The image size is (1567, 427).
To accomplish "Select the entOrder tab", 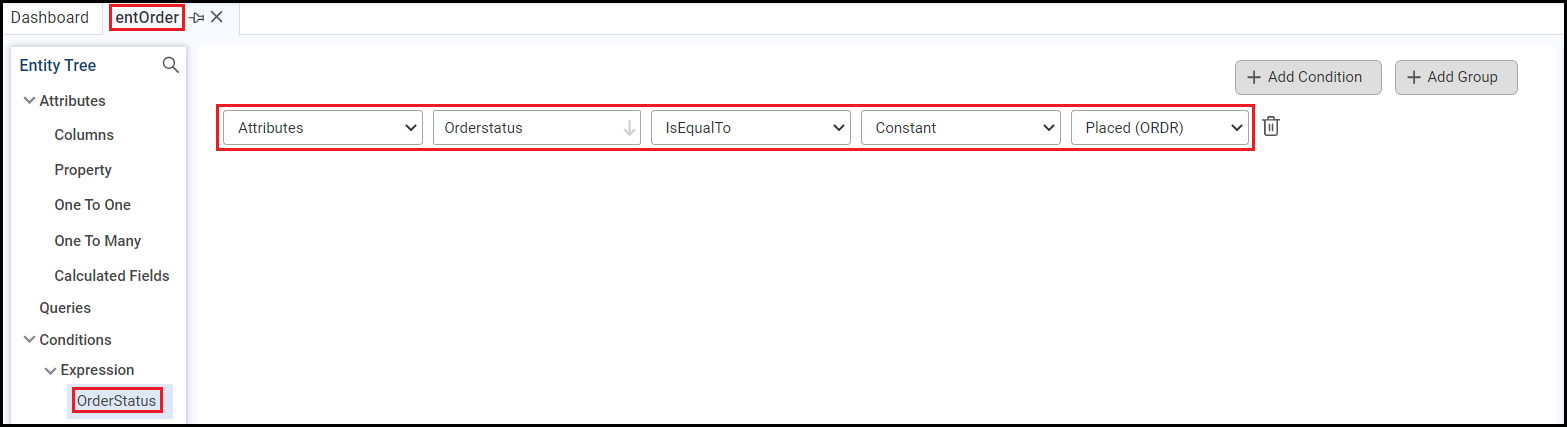I will [147, 18].
